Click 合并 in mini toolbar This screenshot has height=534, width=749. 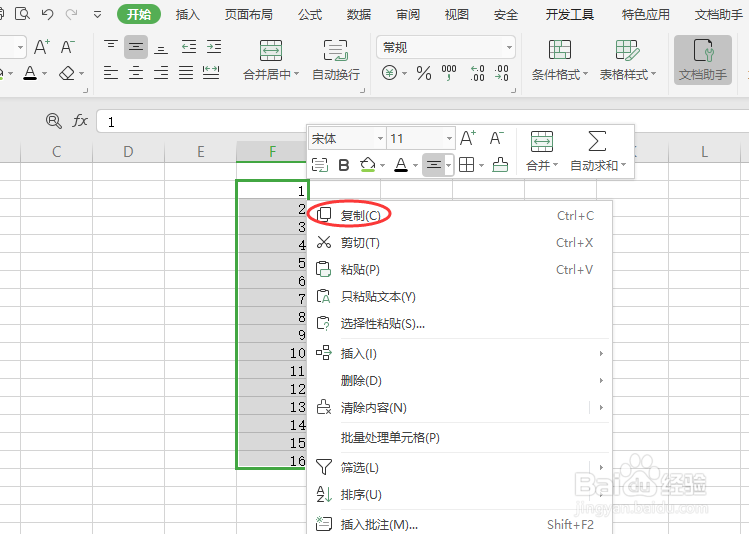(x=542, y=151)
